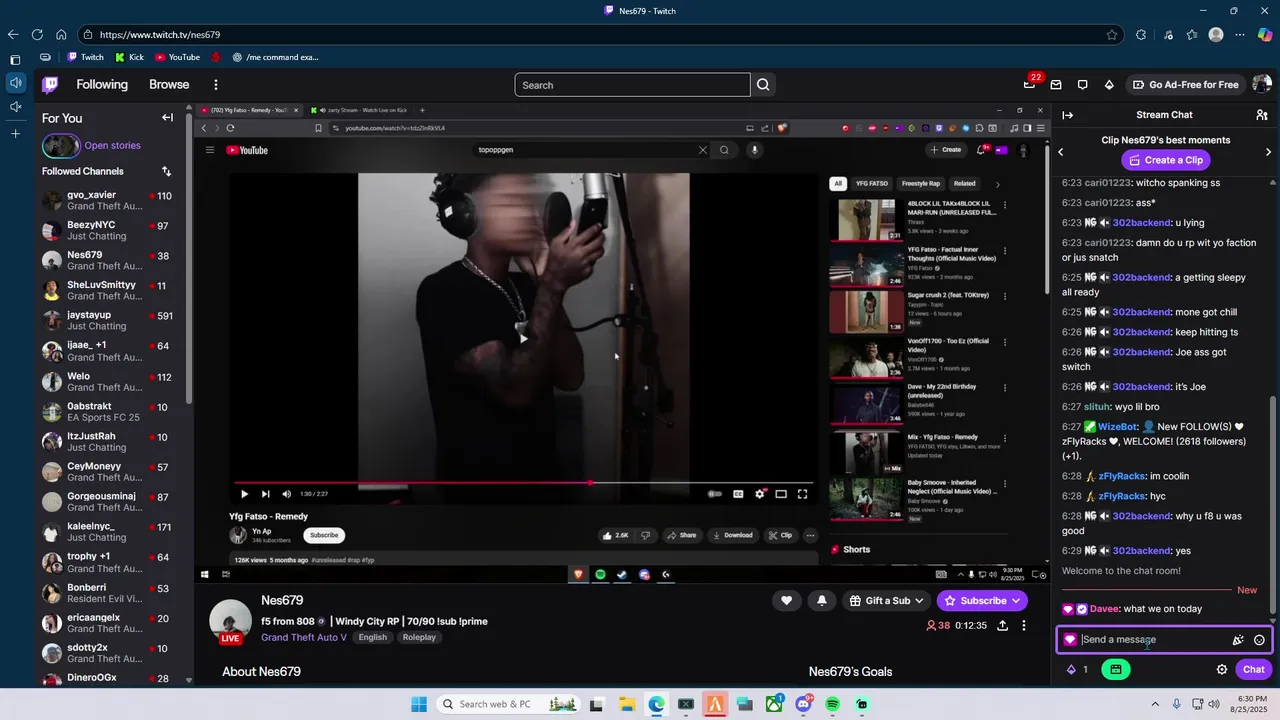This screenshot has width=1280, height=720.
Task: Send message with Chat button
Action: click(x=1254, y=670)
